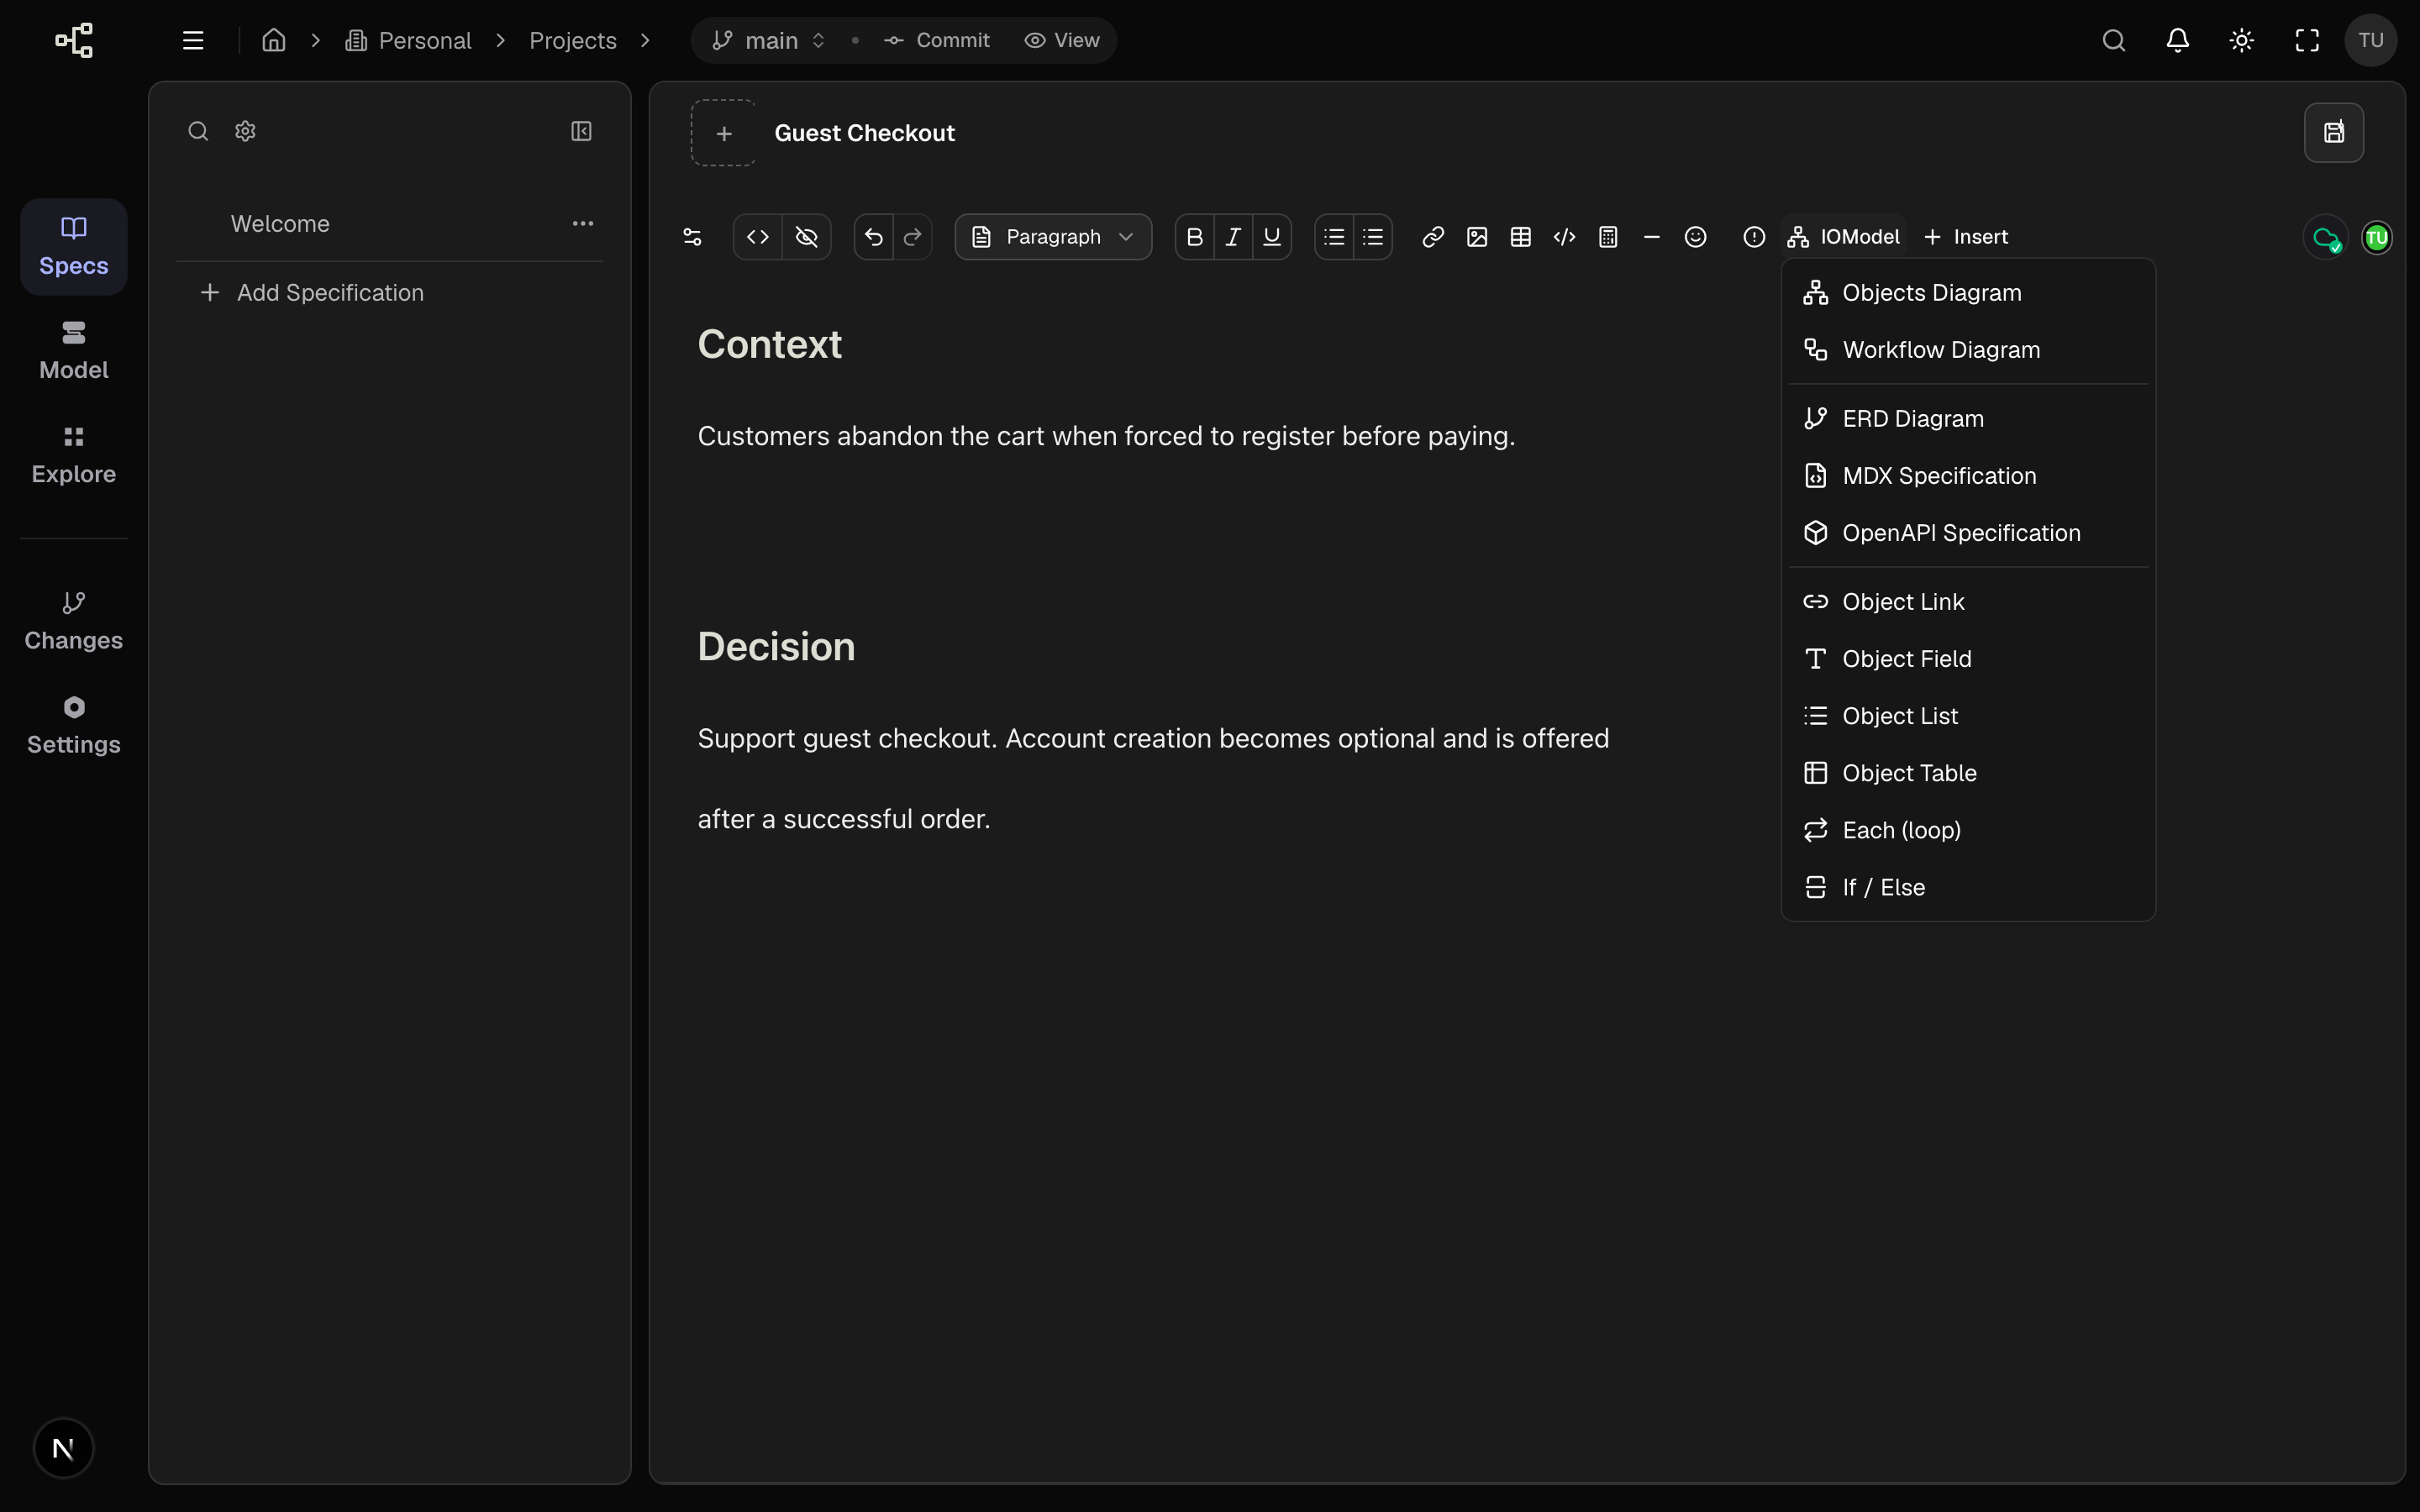Open the emoji picker icon
This screenshot has height=1512, width=2420.
tap(1695, 237)
